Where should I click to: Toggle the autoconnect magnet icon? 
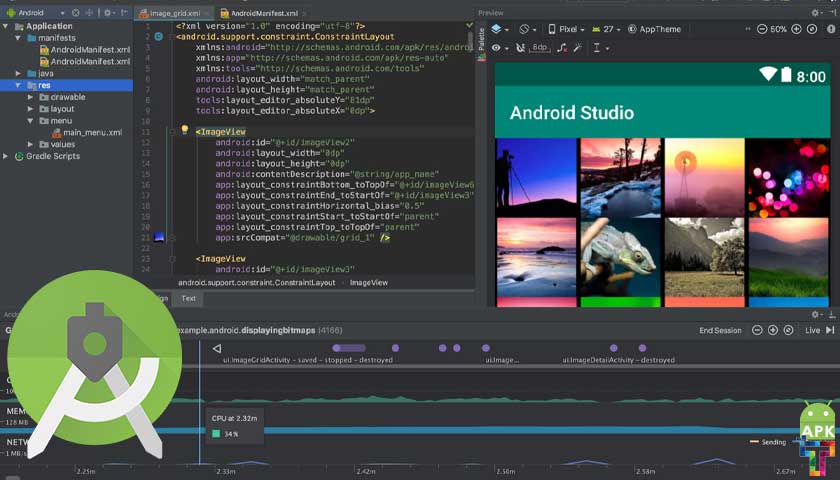520,48
